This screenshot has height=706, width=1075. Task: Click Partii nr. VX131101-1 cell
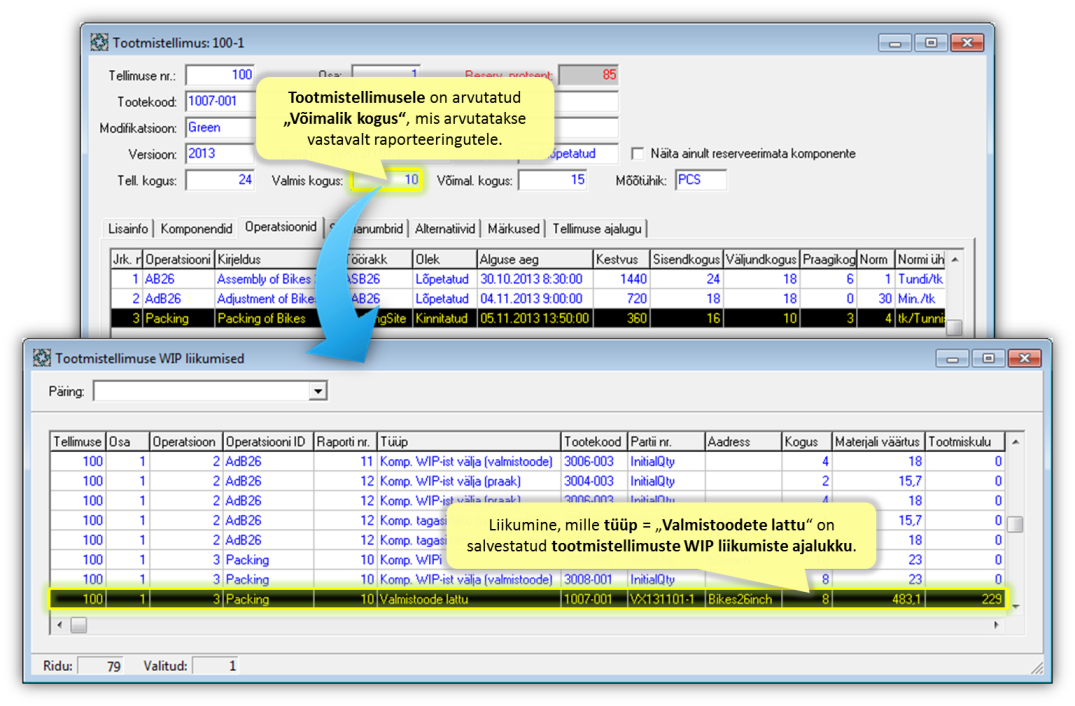pyautogui.click(x=666, y=599)
